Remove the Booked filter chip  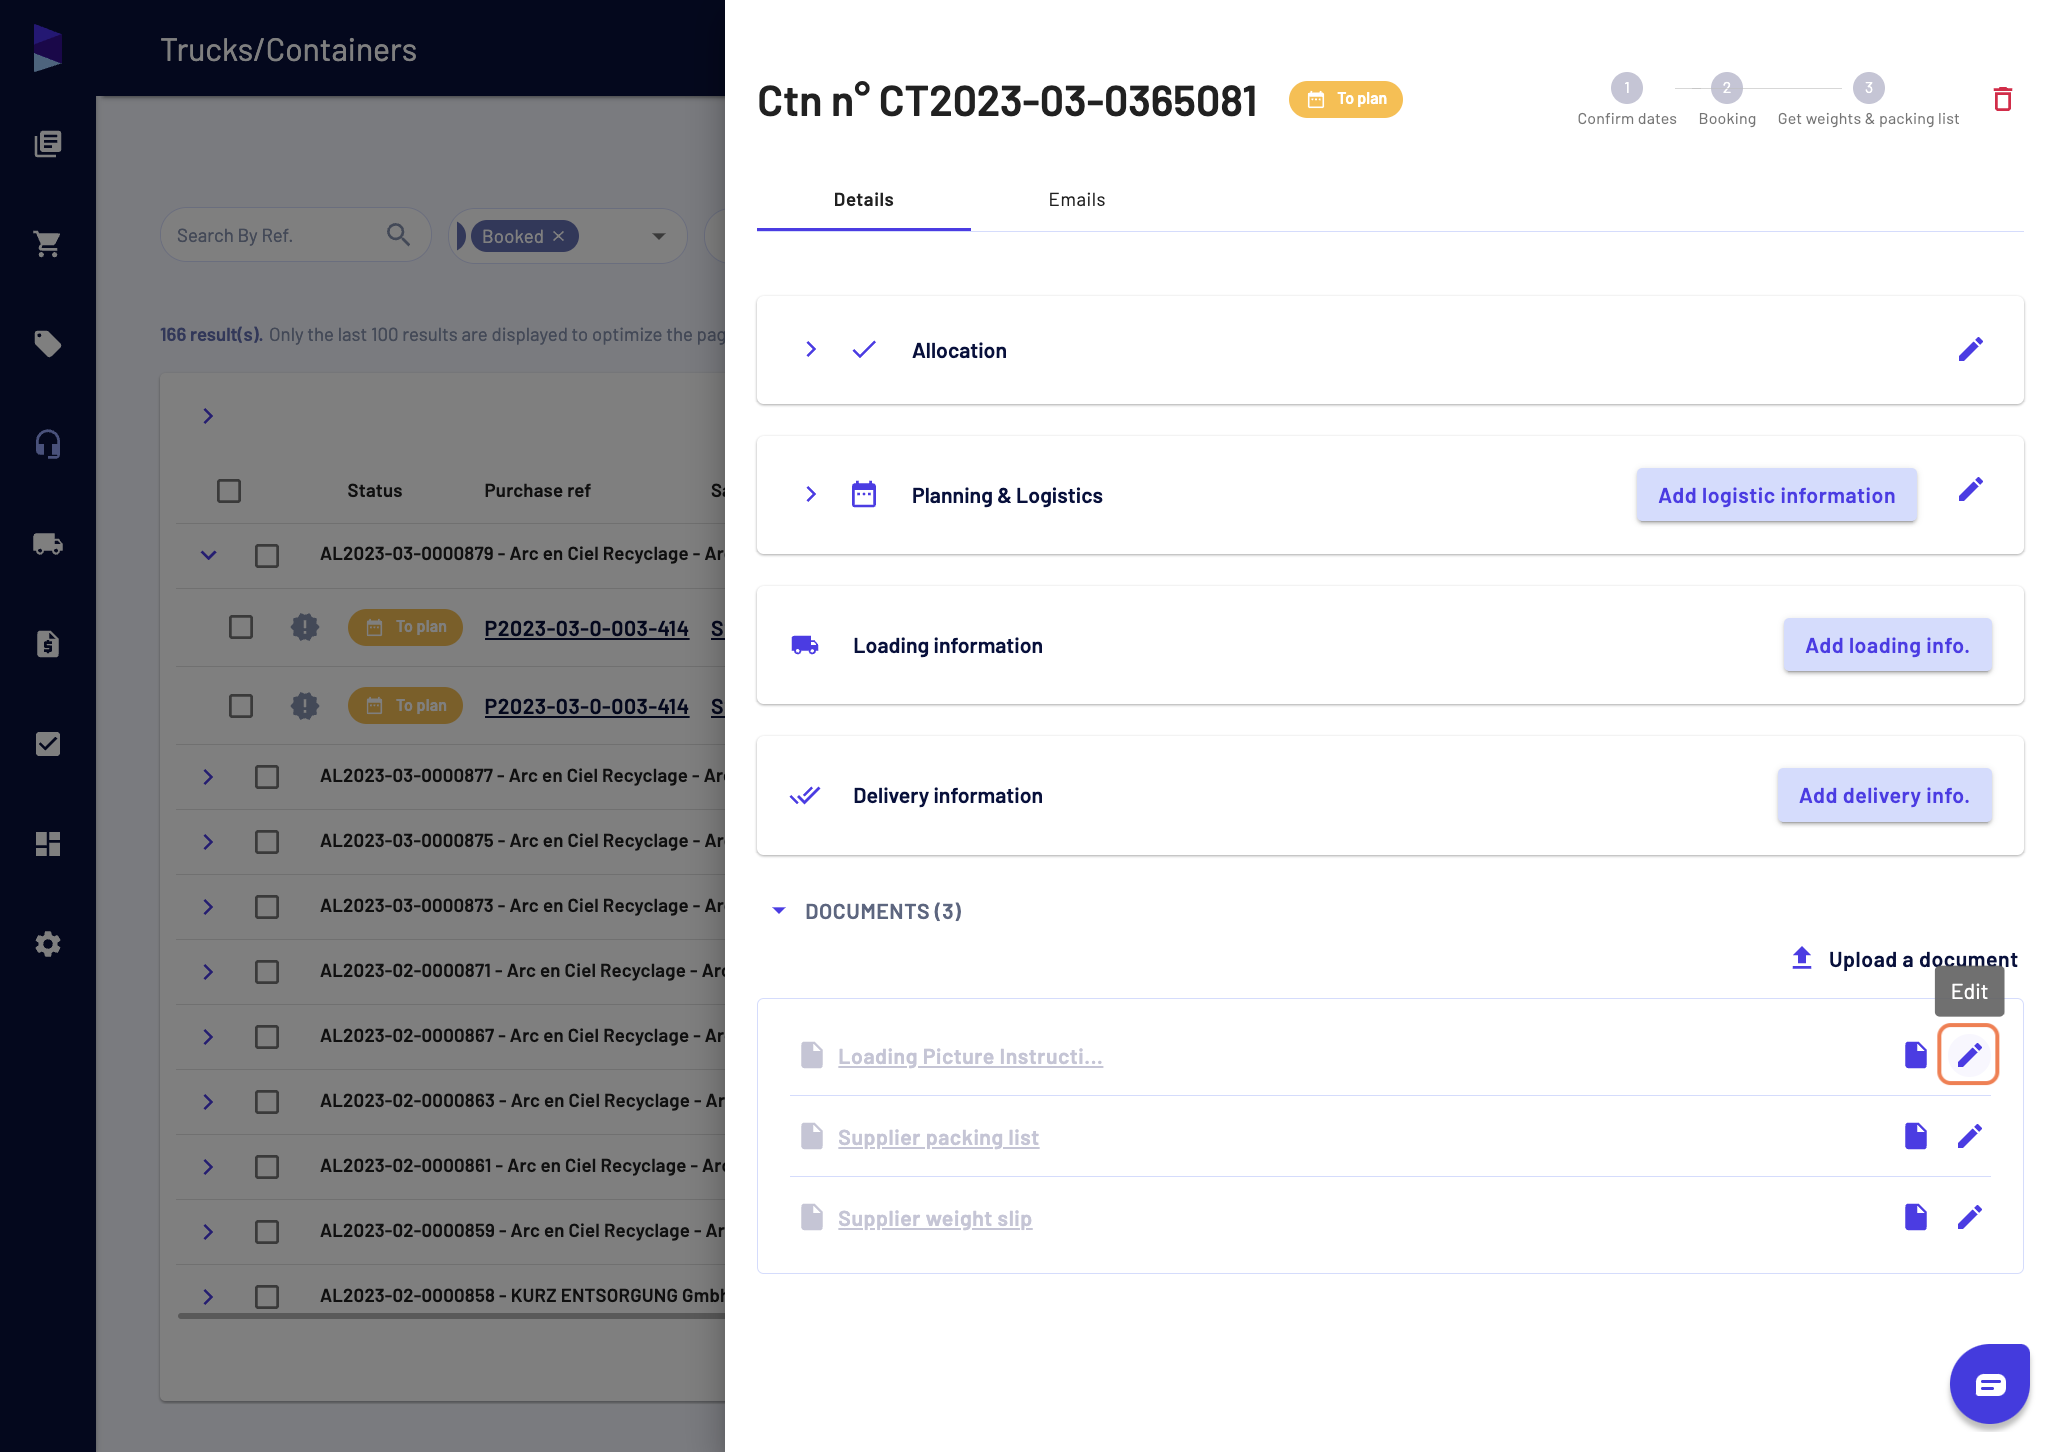(559, 236)
